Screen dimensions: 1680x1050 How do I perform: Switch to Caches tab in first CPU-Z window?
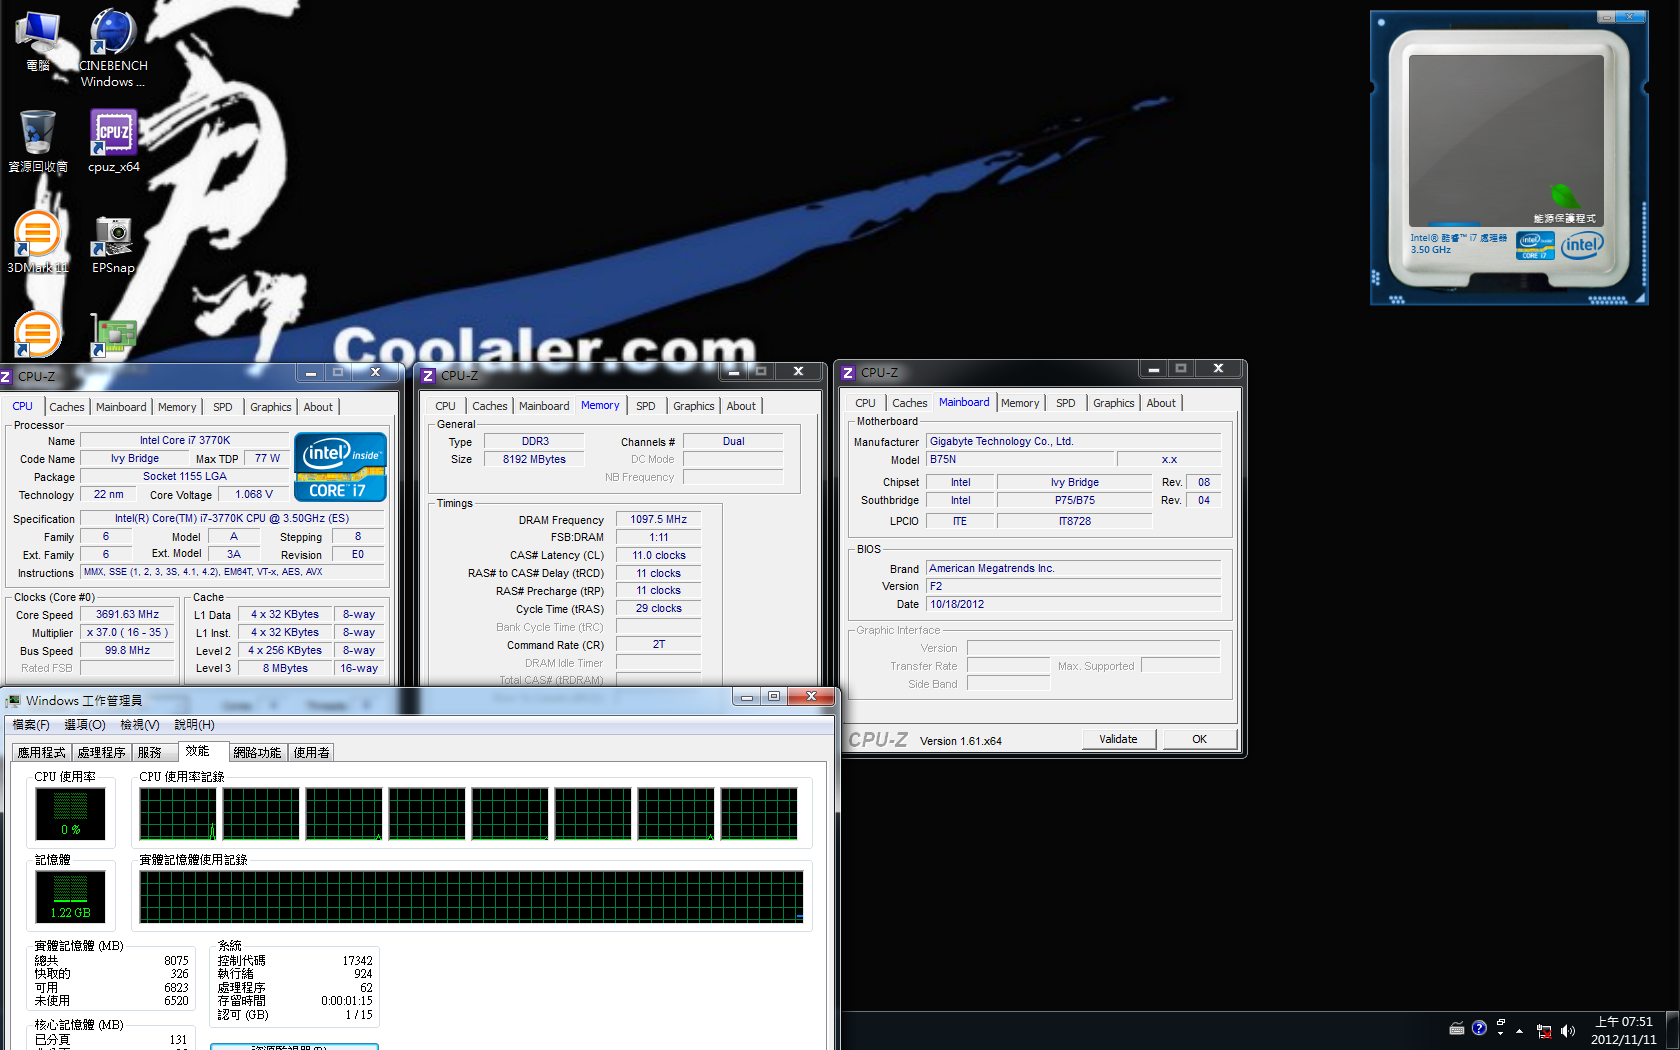(x=67, y=407)
